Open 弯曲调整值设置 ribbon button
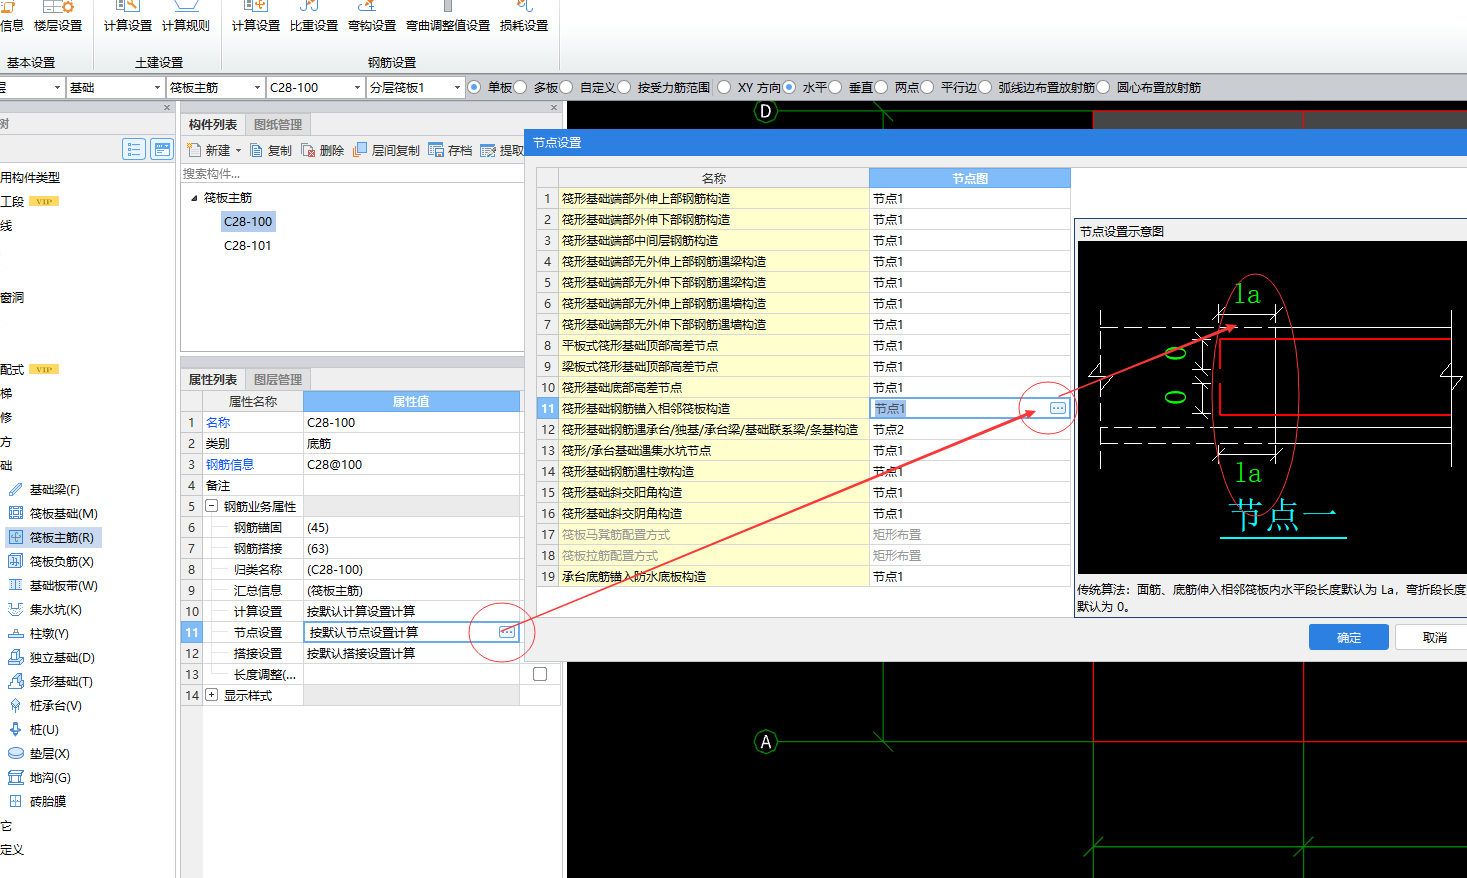The width and height of the screenshot is (1467, 878). coord(448,17)
